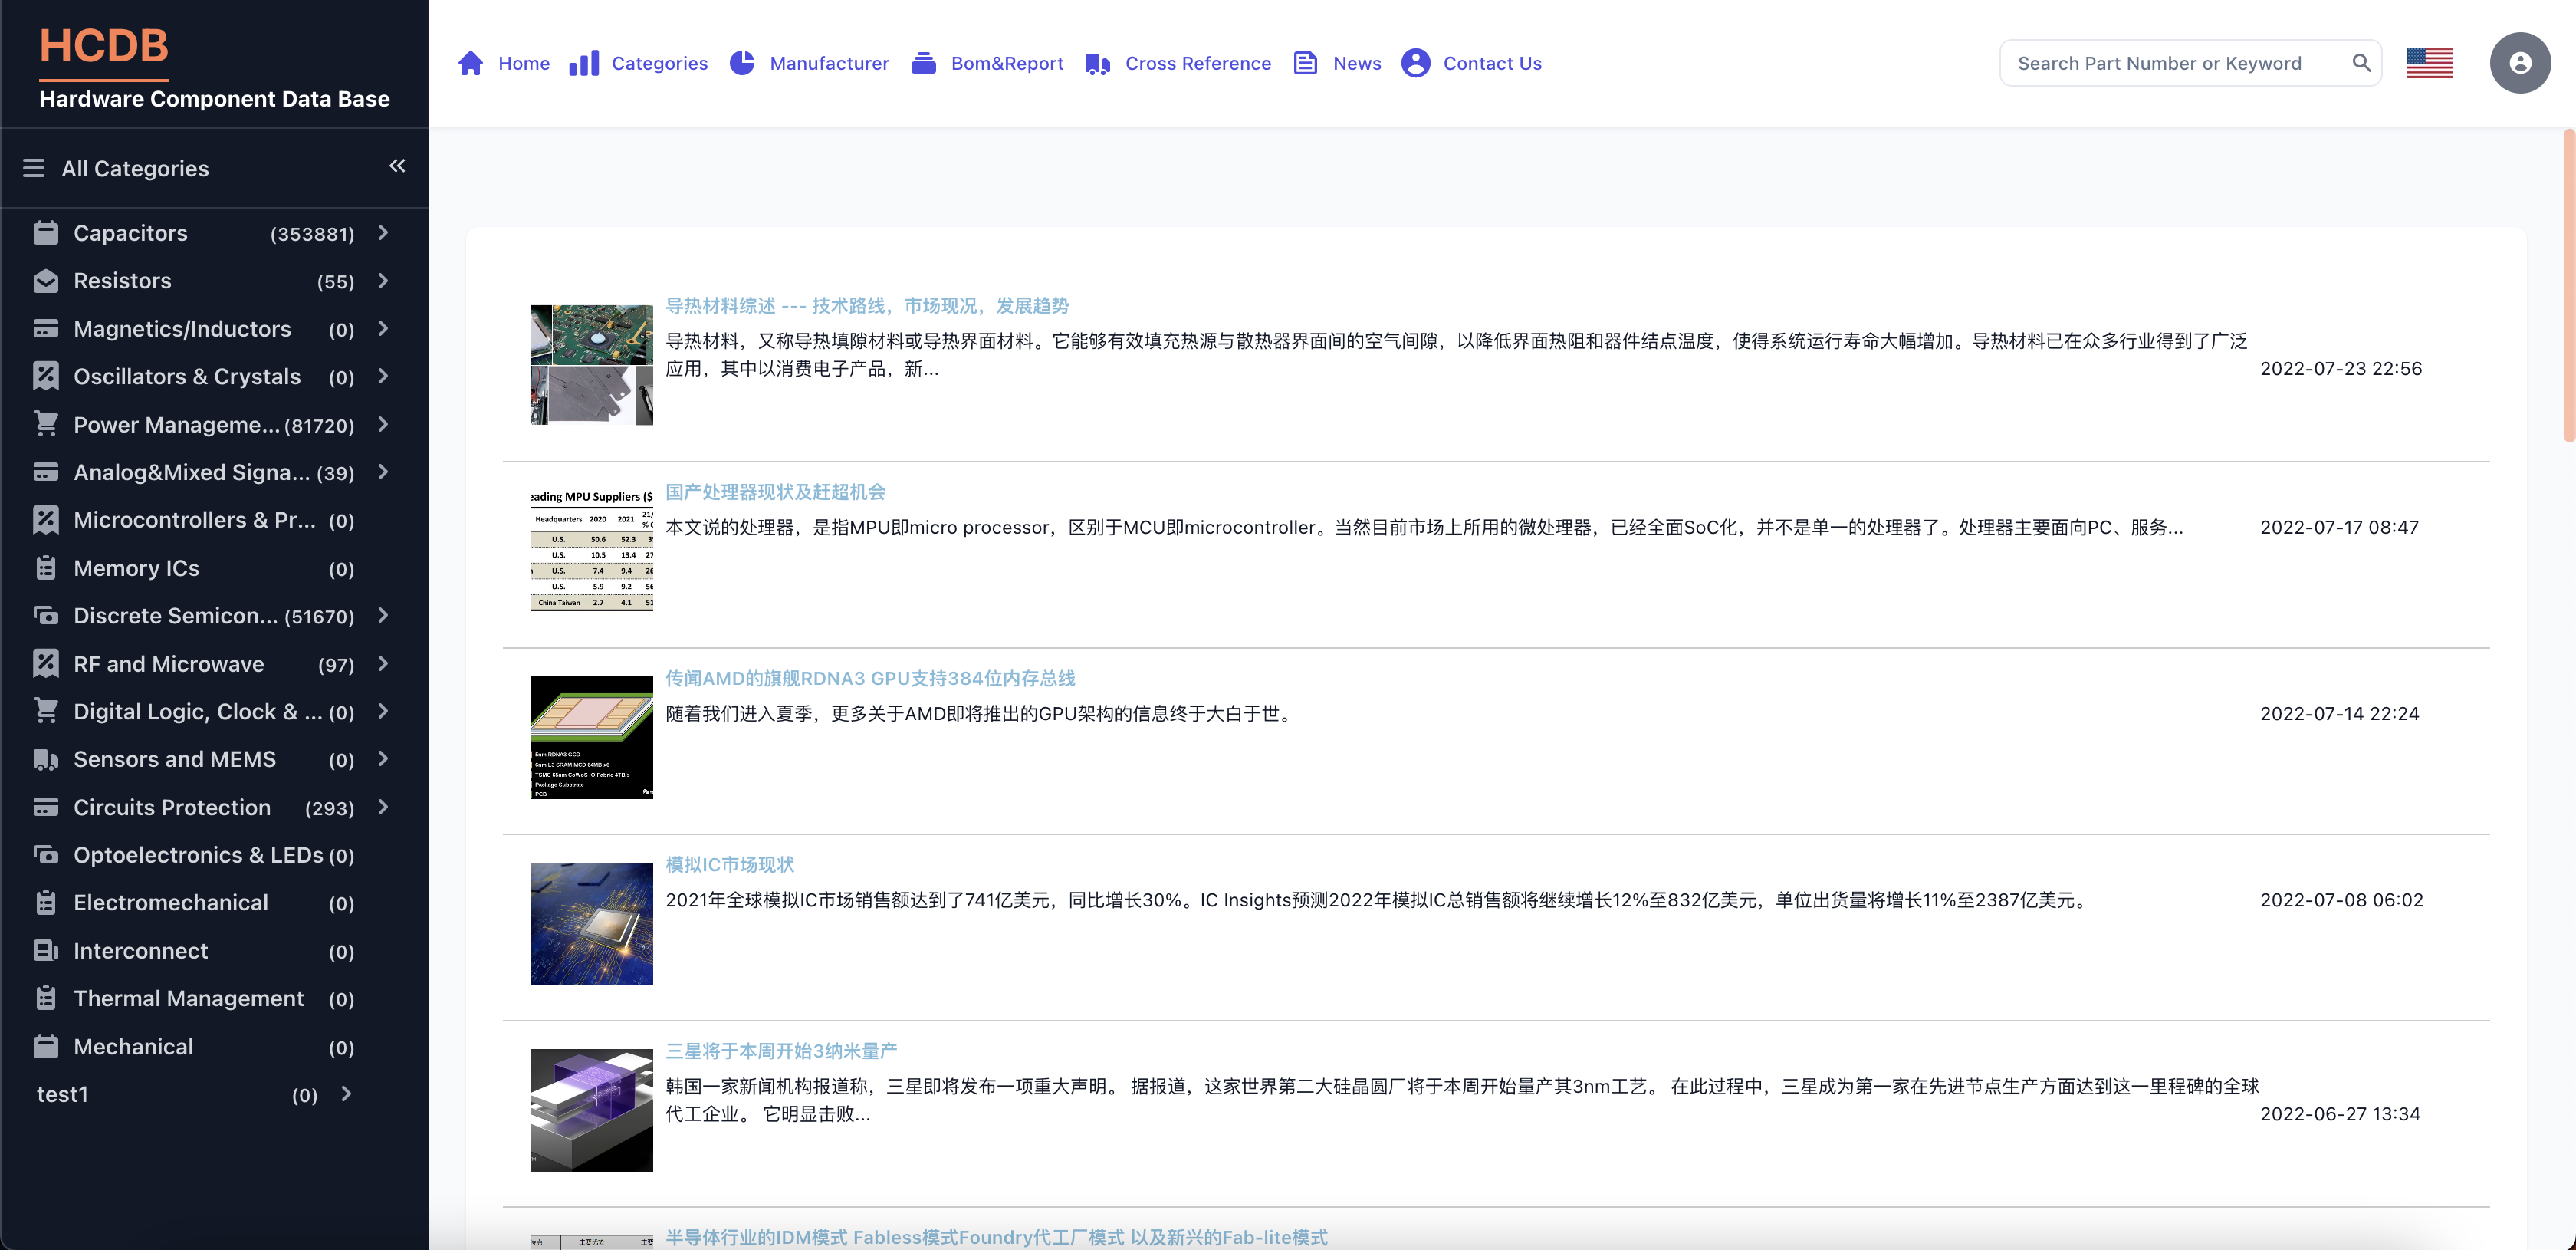This screenshot has height=1250, width=2576.
Task: Click the Memory ICs category icon
Action: click(x=46, y=568)
